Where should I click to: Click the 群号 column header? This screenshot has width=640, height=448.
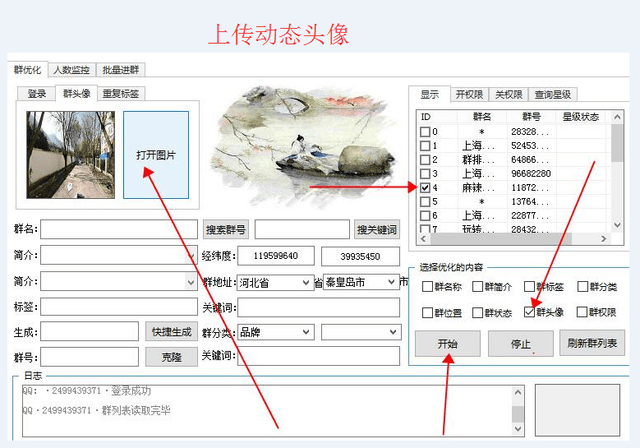[x=531, y=117]
